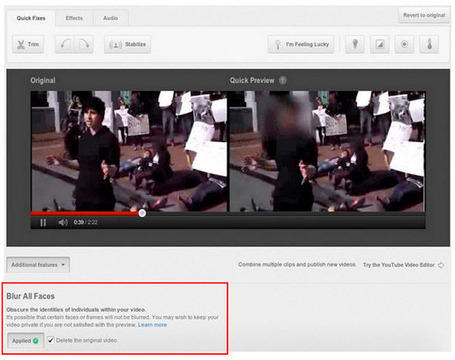Switch to the Quick Fixes tab
Image resolution: width=455 pixels, height=360 pixels.
[31, 18]
